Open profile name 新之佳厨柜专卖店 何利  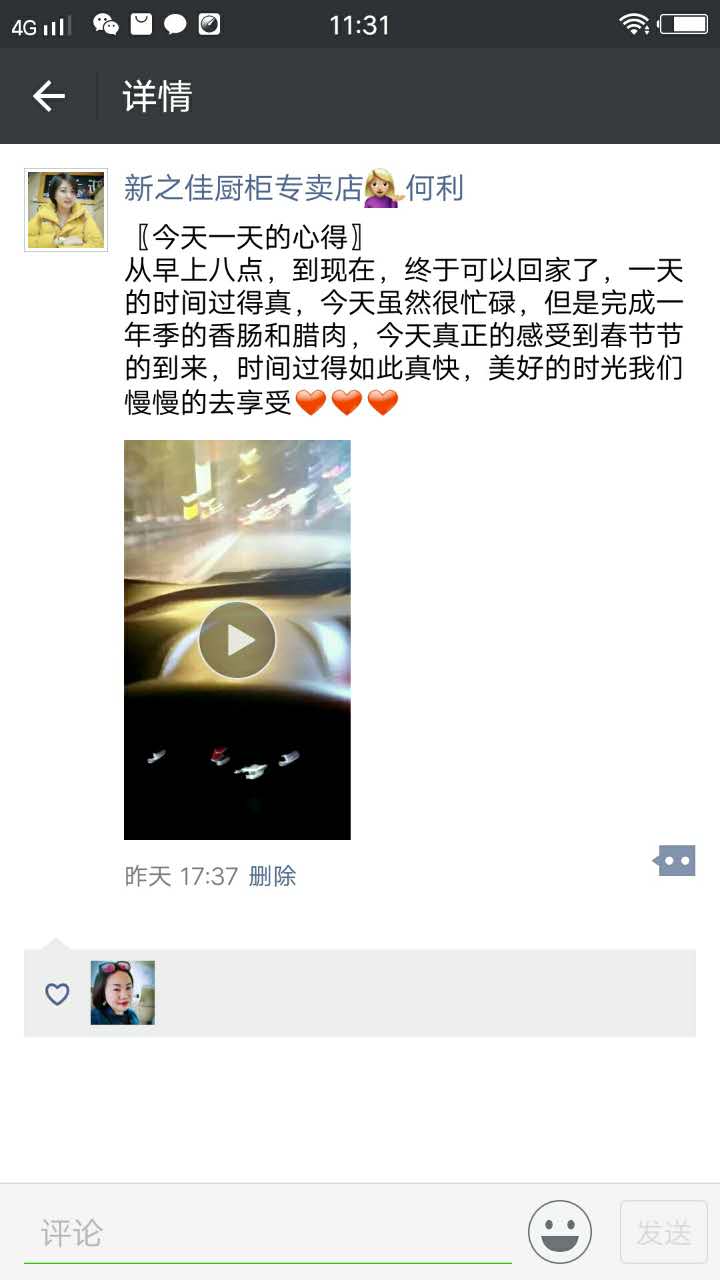pyautogui.click(x=294, y=187)
